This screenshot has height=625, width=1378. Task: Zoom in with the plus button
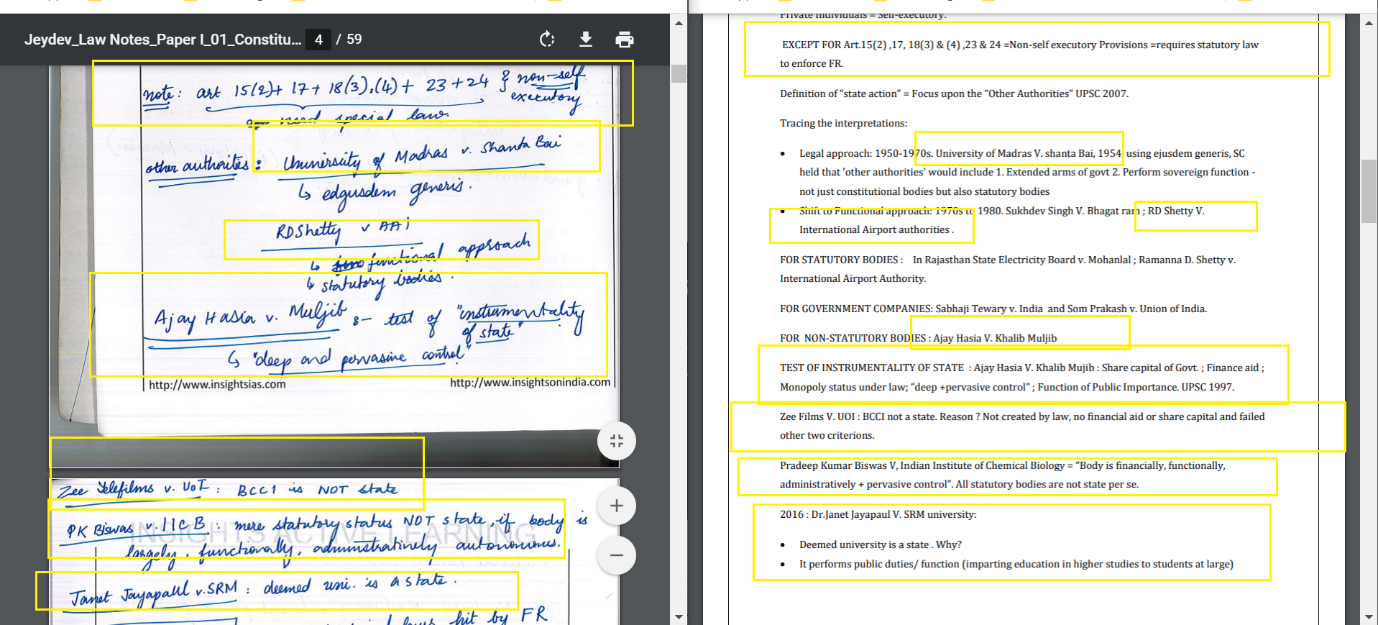[x=616, y=506]
